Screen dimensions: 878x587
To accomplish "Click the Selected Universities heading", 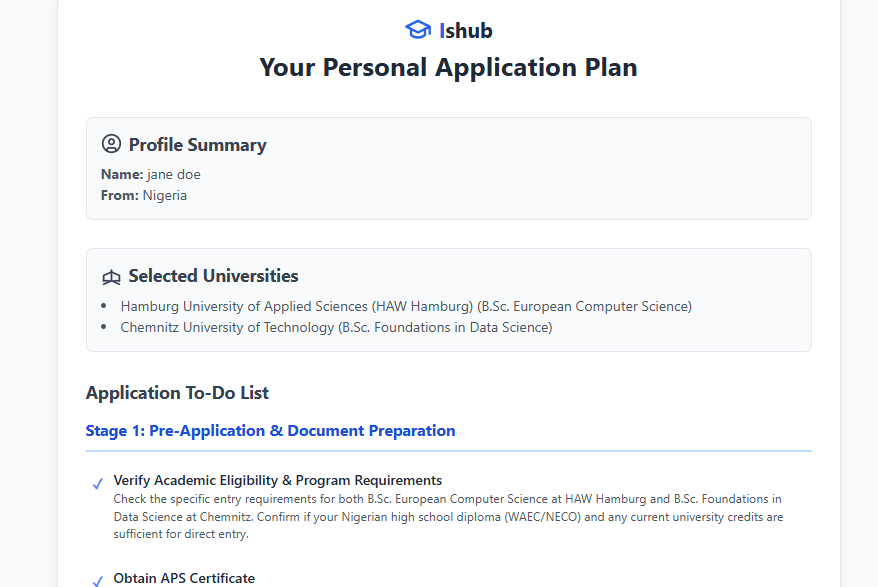I will point(213,276).
